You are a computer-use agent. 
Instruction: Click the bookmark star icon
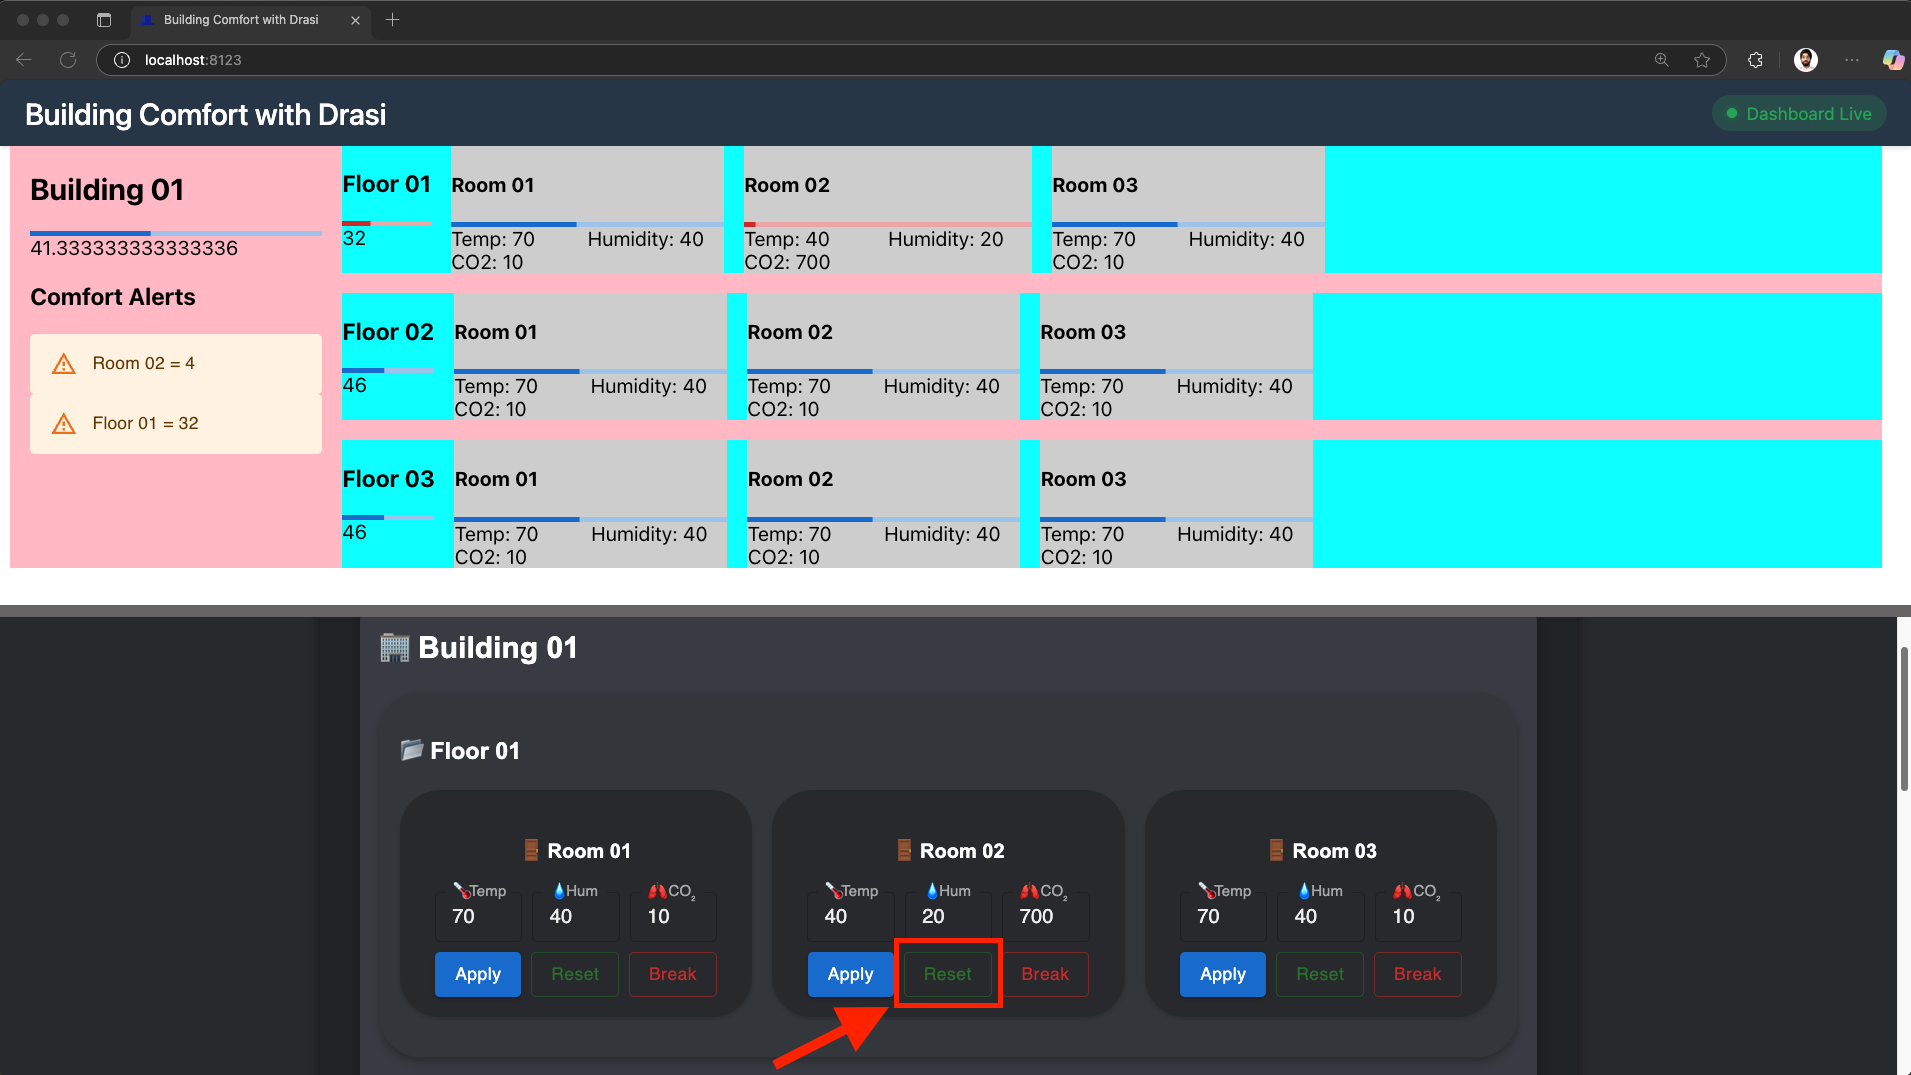tap(1702, 60)
